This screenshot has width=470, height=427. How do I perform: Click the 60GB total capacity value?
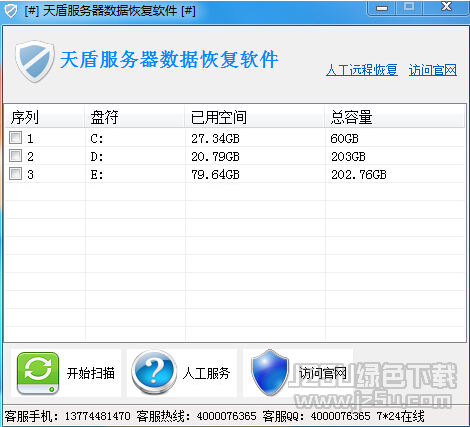tap(345, 139)
